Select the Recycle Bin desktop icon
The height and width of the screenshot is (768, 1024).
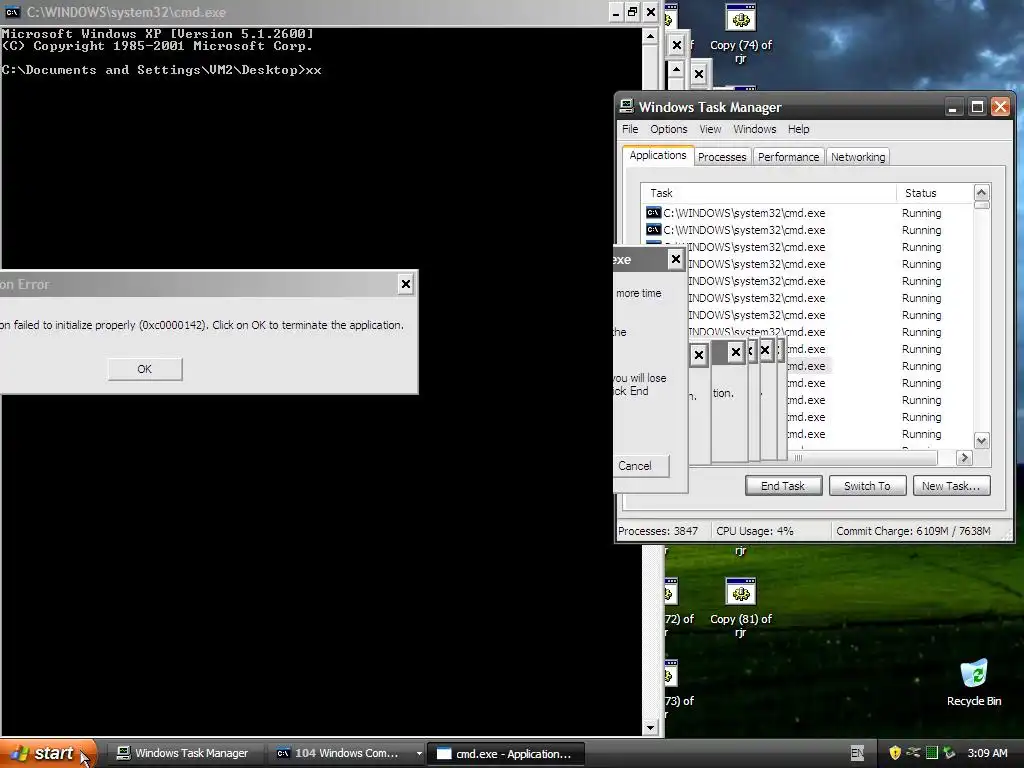pos(974,683)
